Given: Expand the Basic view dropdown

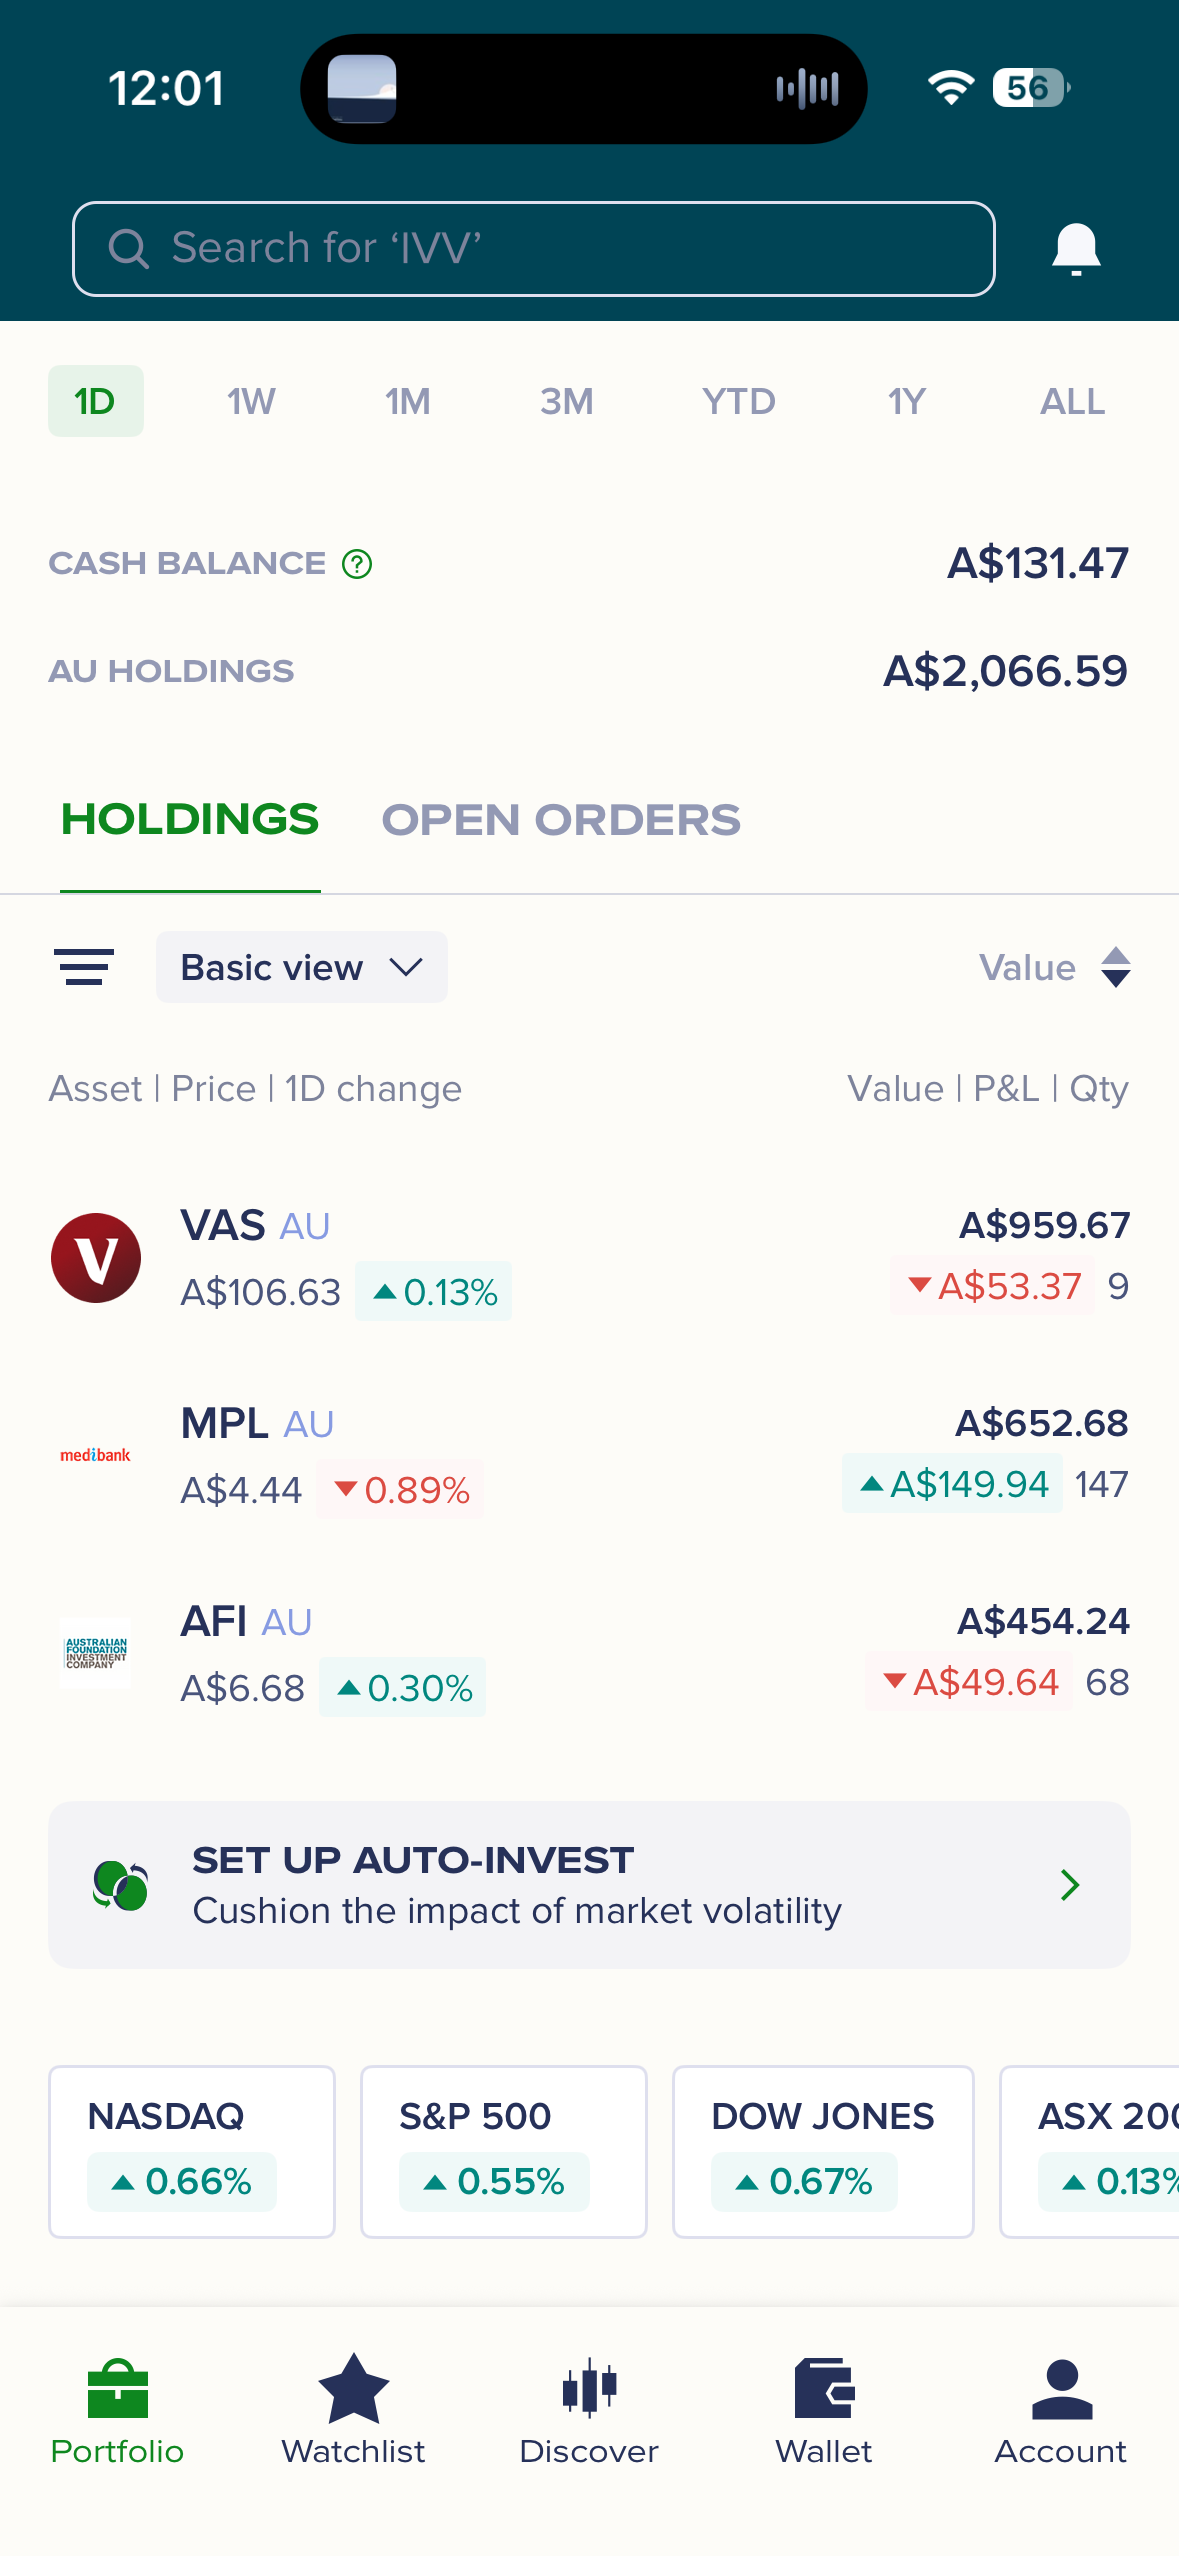Looking at the screenshot, I should point(301,967).
